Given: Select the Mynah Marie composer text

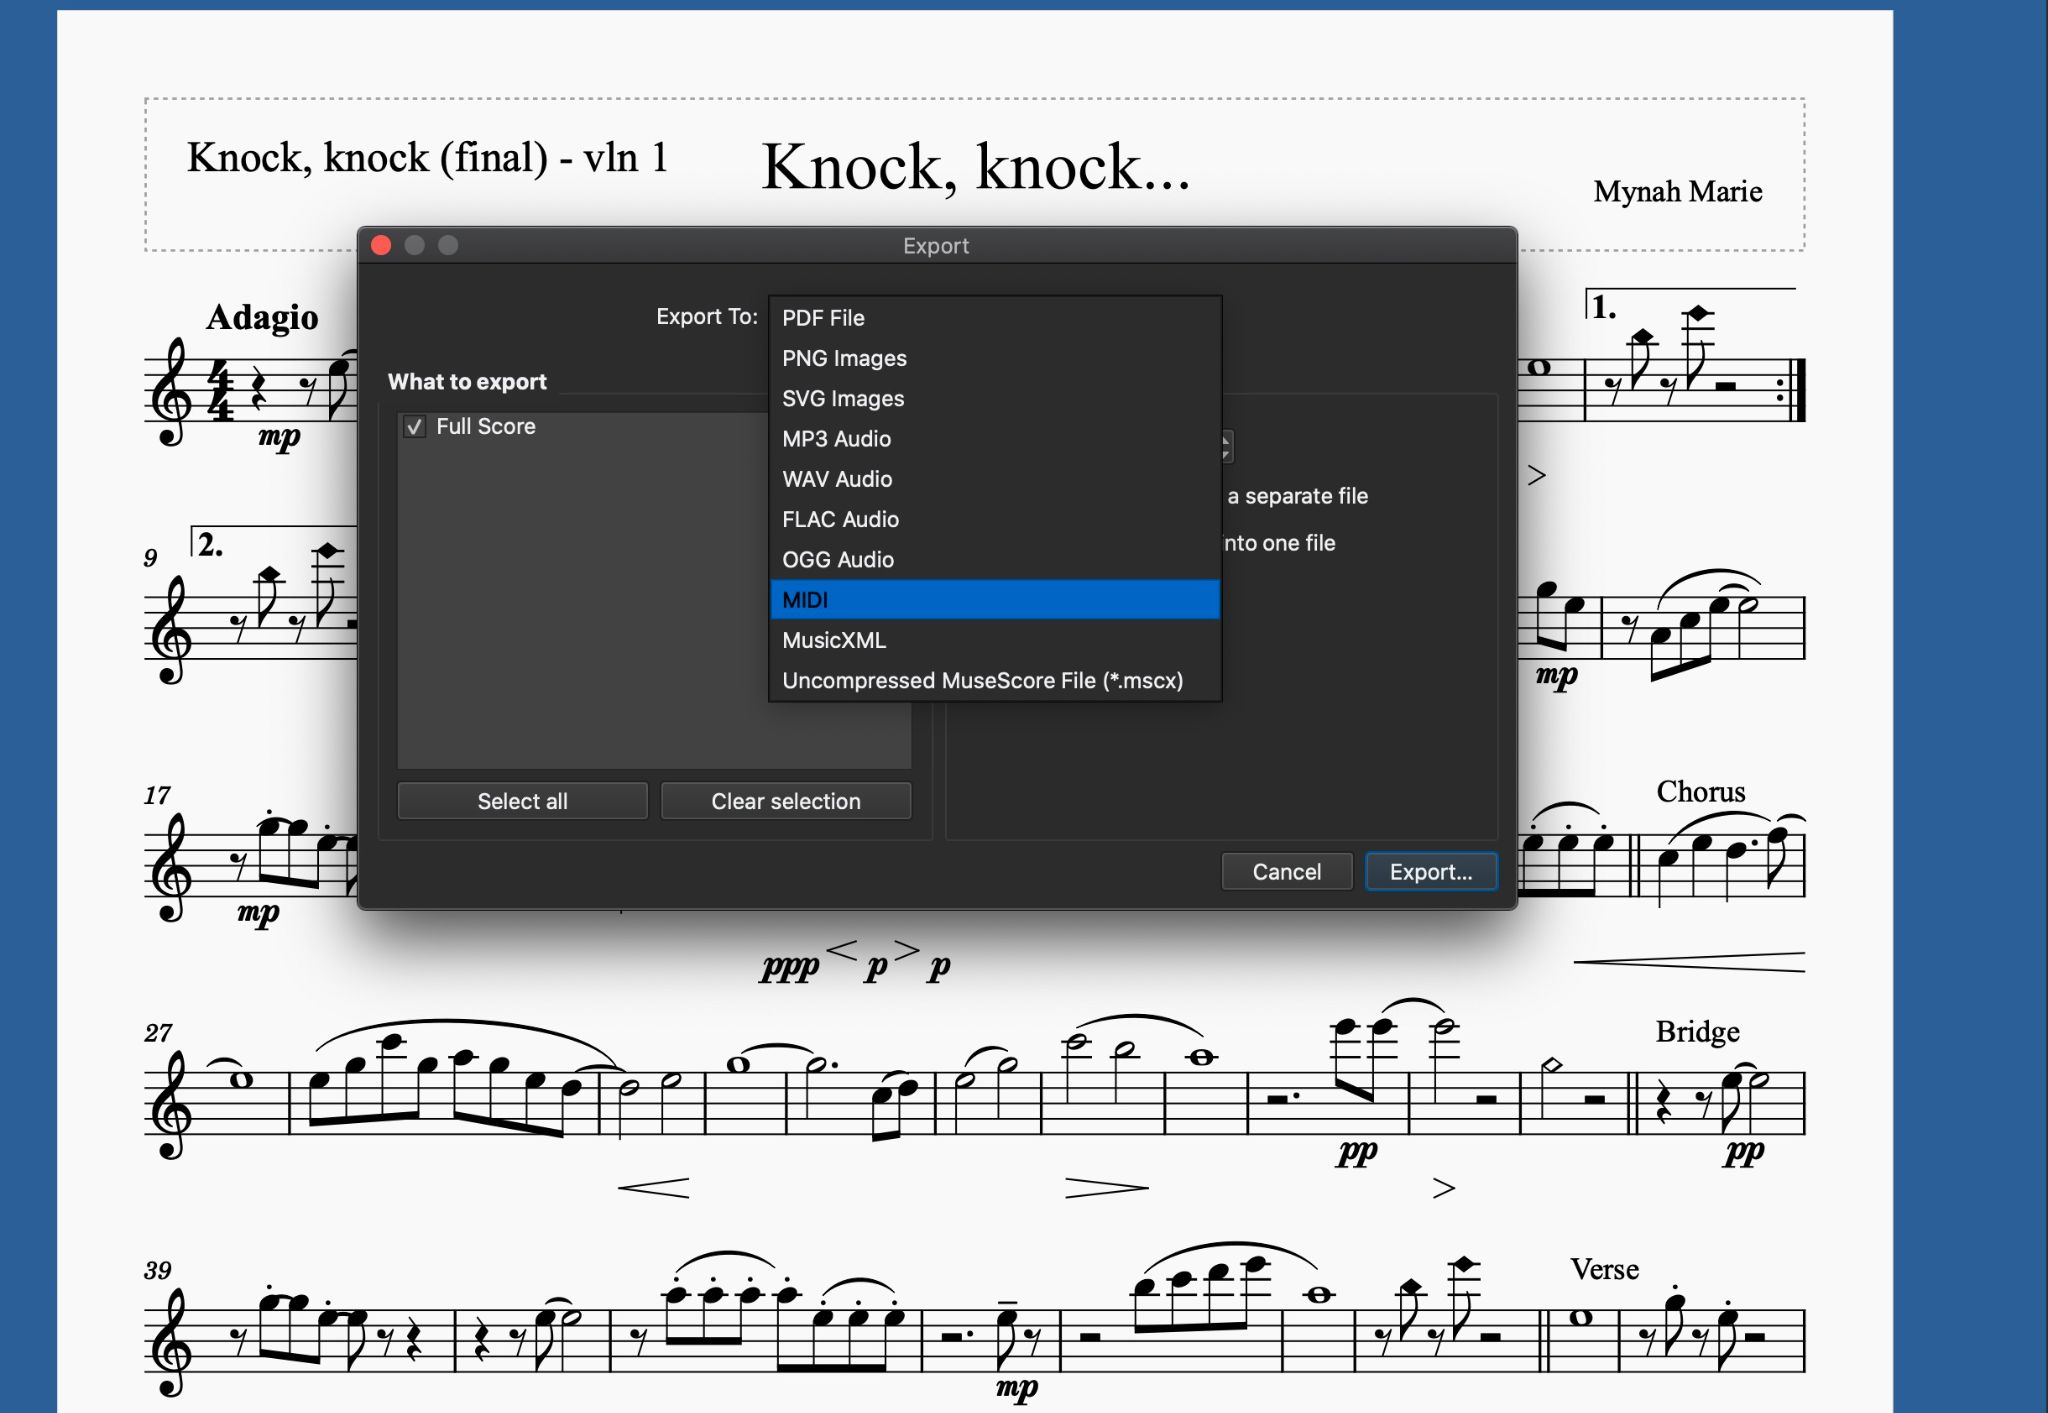Looking at the screenshot, I should pos(1677,192).
